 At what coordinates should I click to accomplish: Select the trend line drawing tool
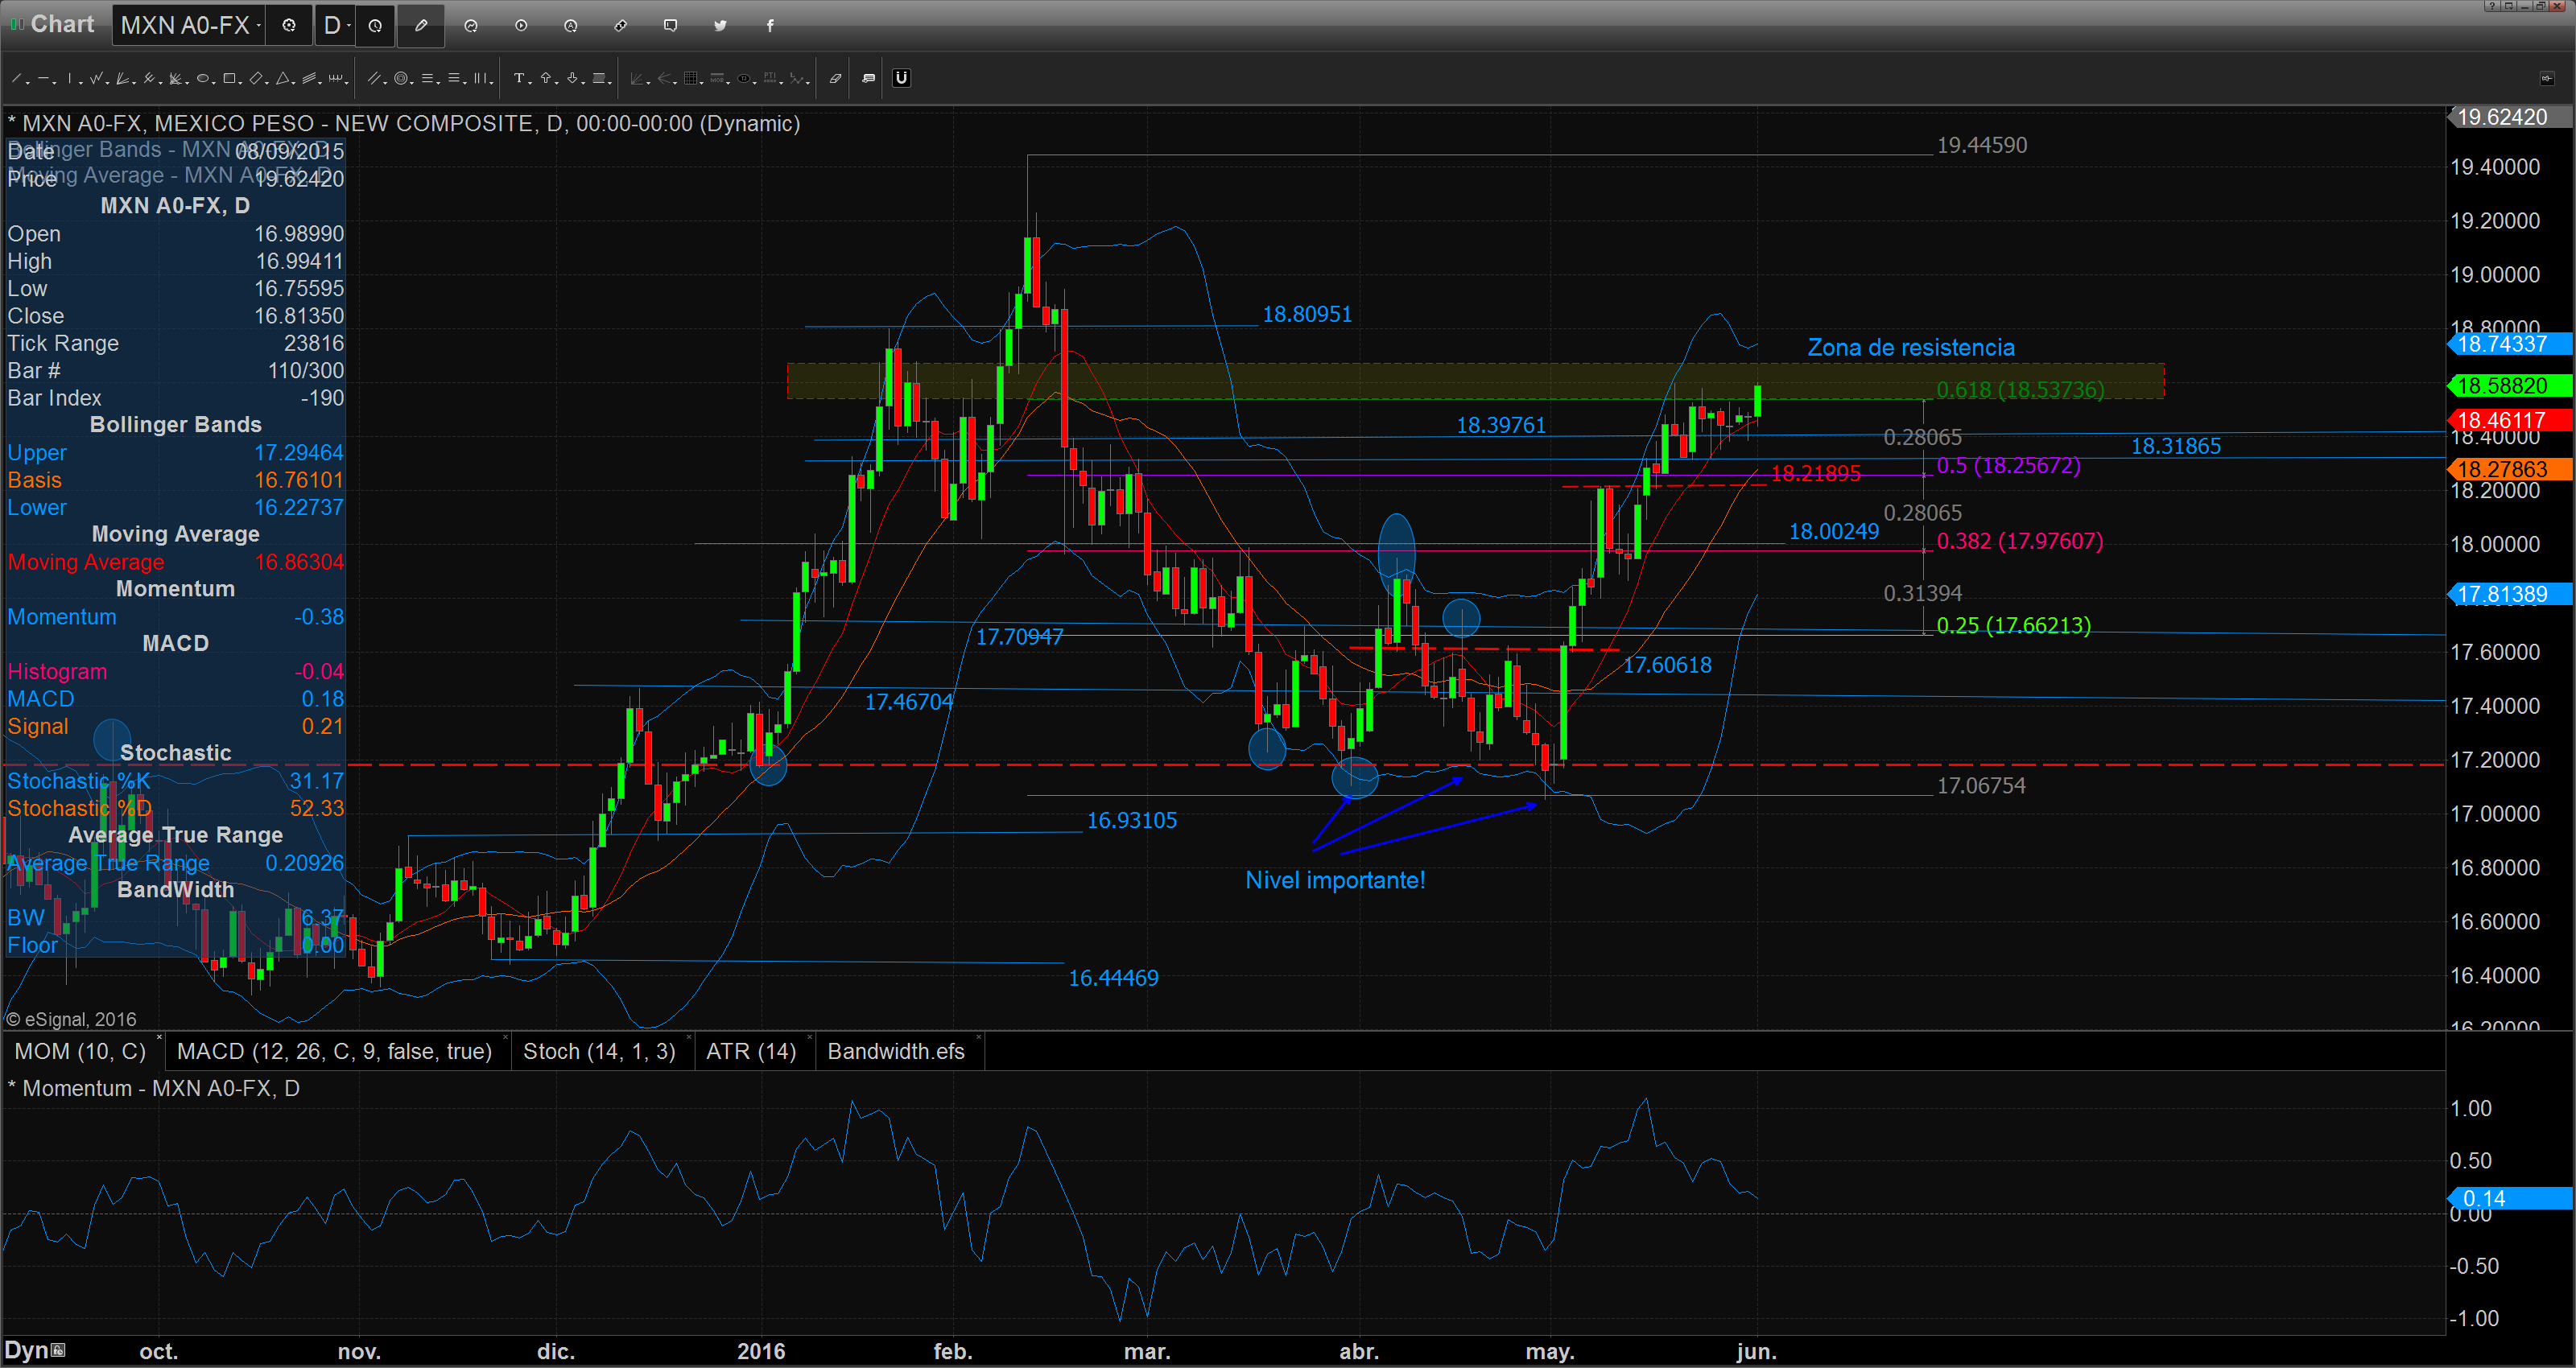[x=16, y=78]
